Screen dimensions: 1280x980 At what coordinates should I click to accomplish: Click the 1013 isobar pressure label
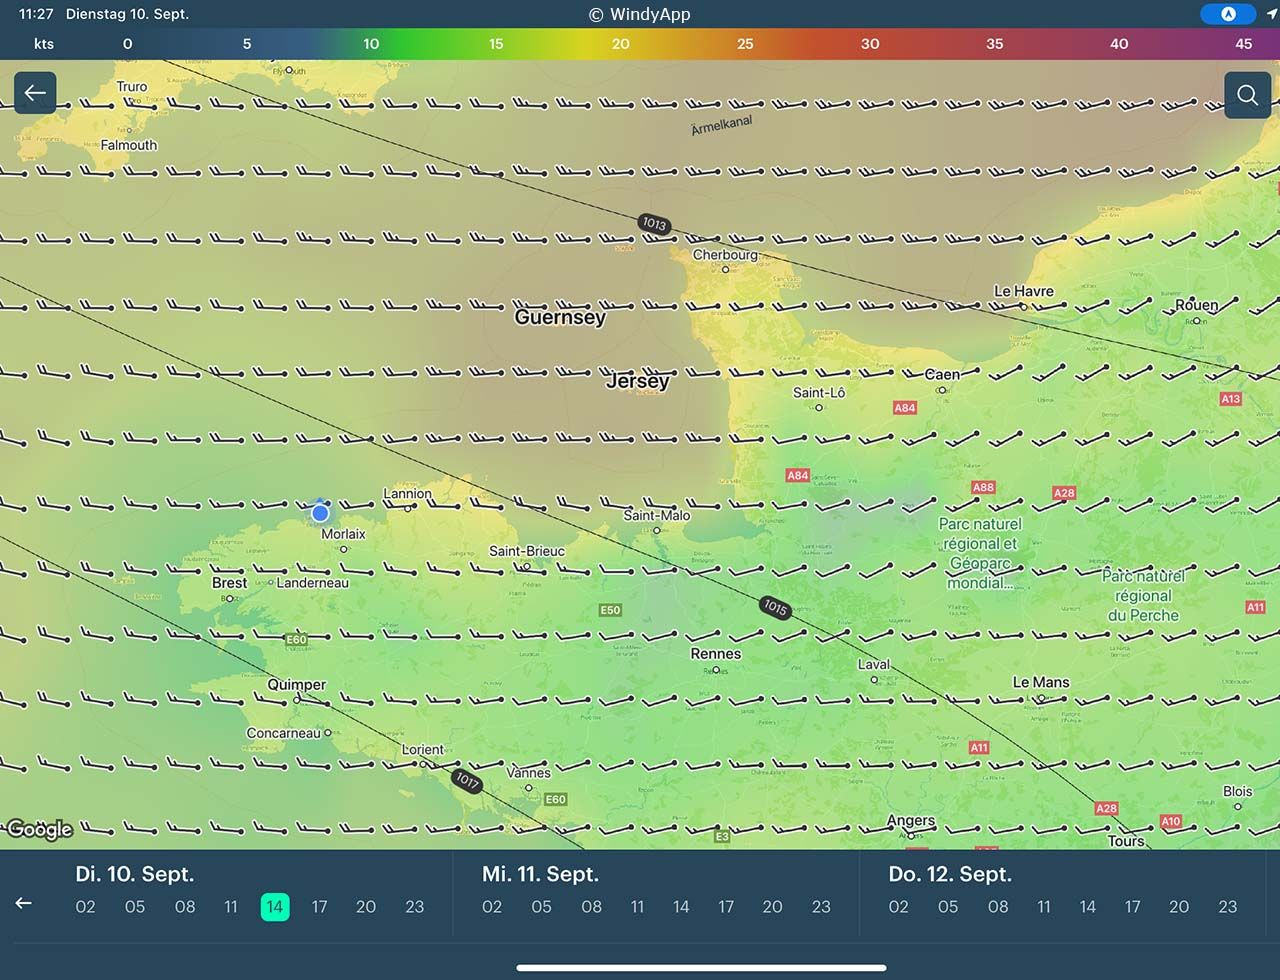pos(654,224)
